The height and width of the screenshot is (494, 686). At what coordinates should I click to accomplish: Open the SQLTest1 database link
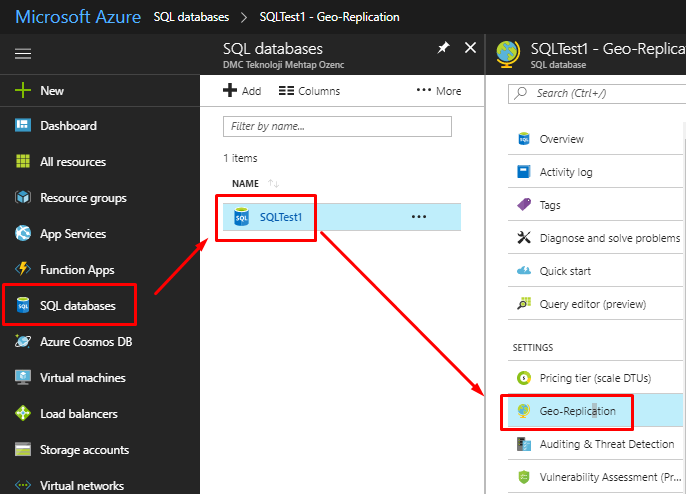pyautogui.click(x=281, y=217)
